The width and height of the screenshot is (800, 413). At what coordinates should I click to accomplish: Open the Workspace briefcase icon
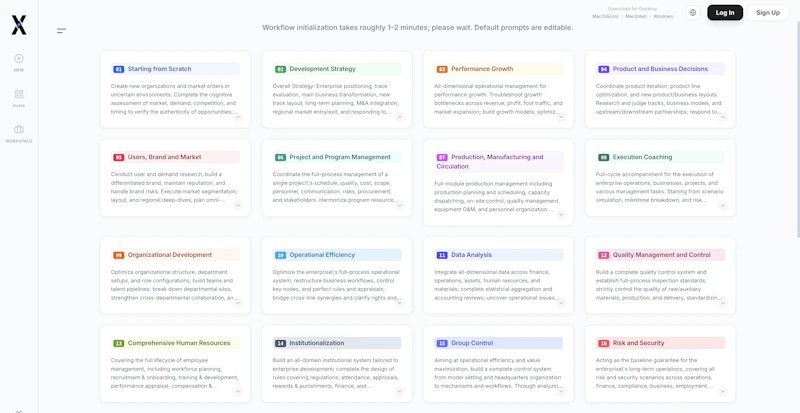point(19,129)
